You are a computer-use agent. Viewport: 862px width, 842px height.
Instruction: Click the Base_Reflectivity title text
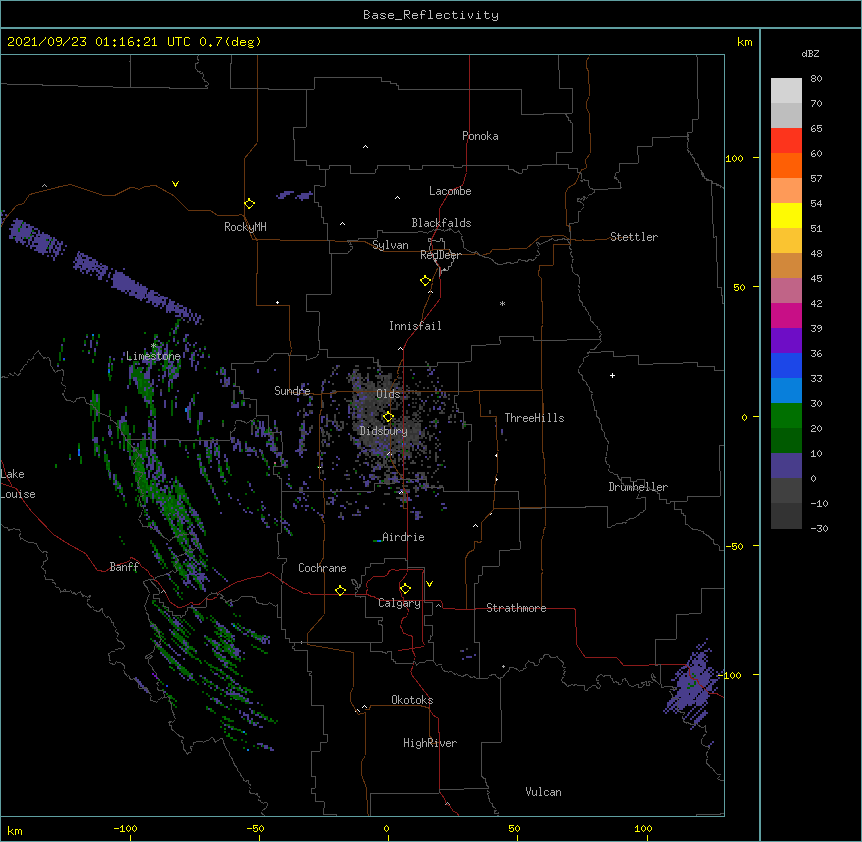click(x=431, y=15)
